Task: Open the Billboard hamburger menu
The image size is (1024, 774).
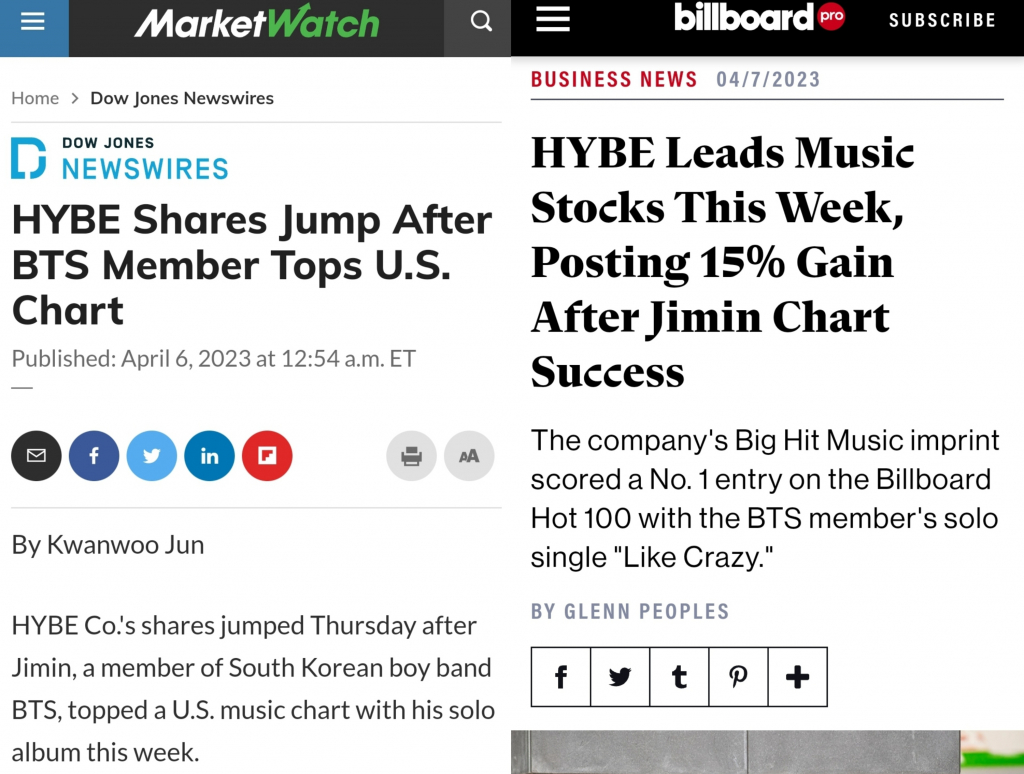Action: 553,19
